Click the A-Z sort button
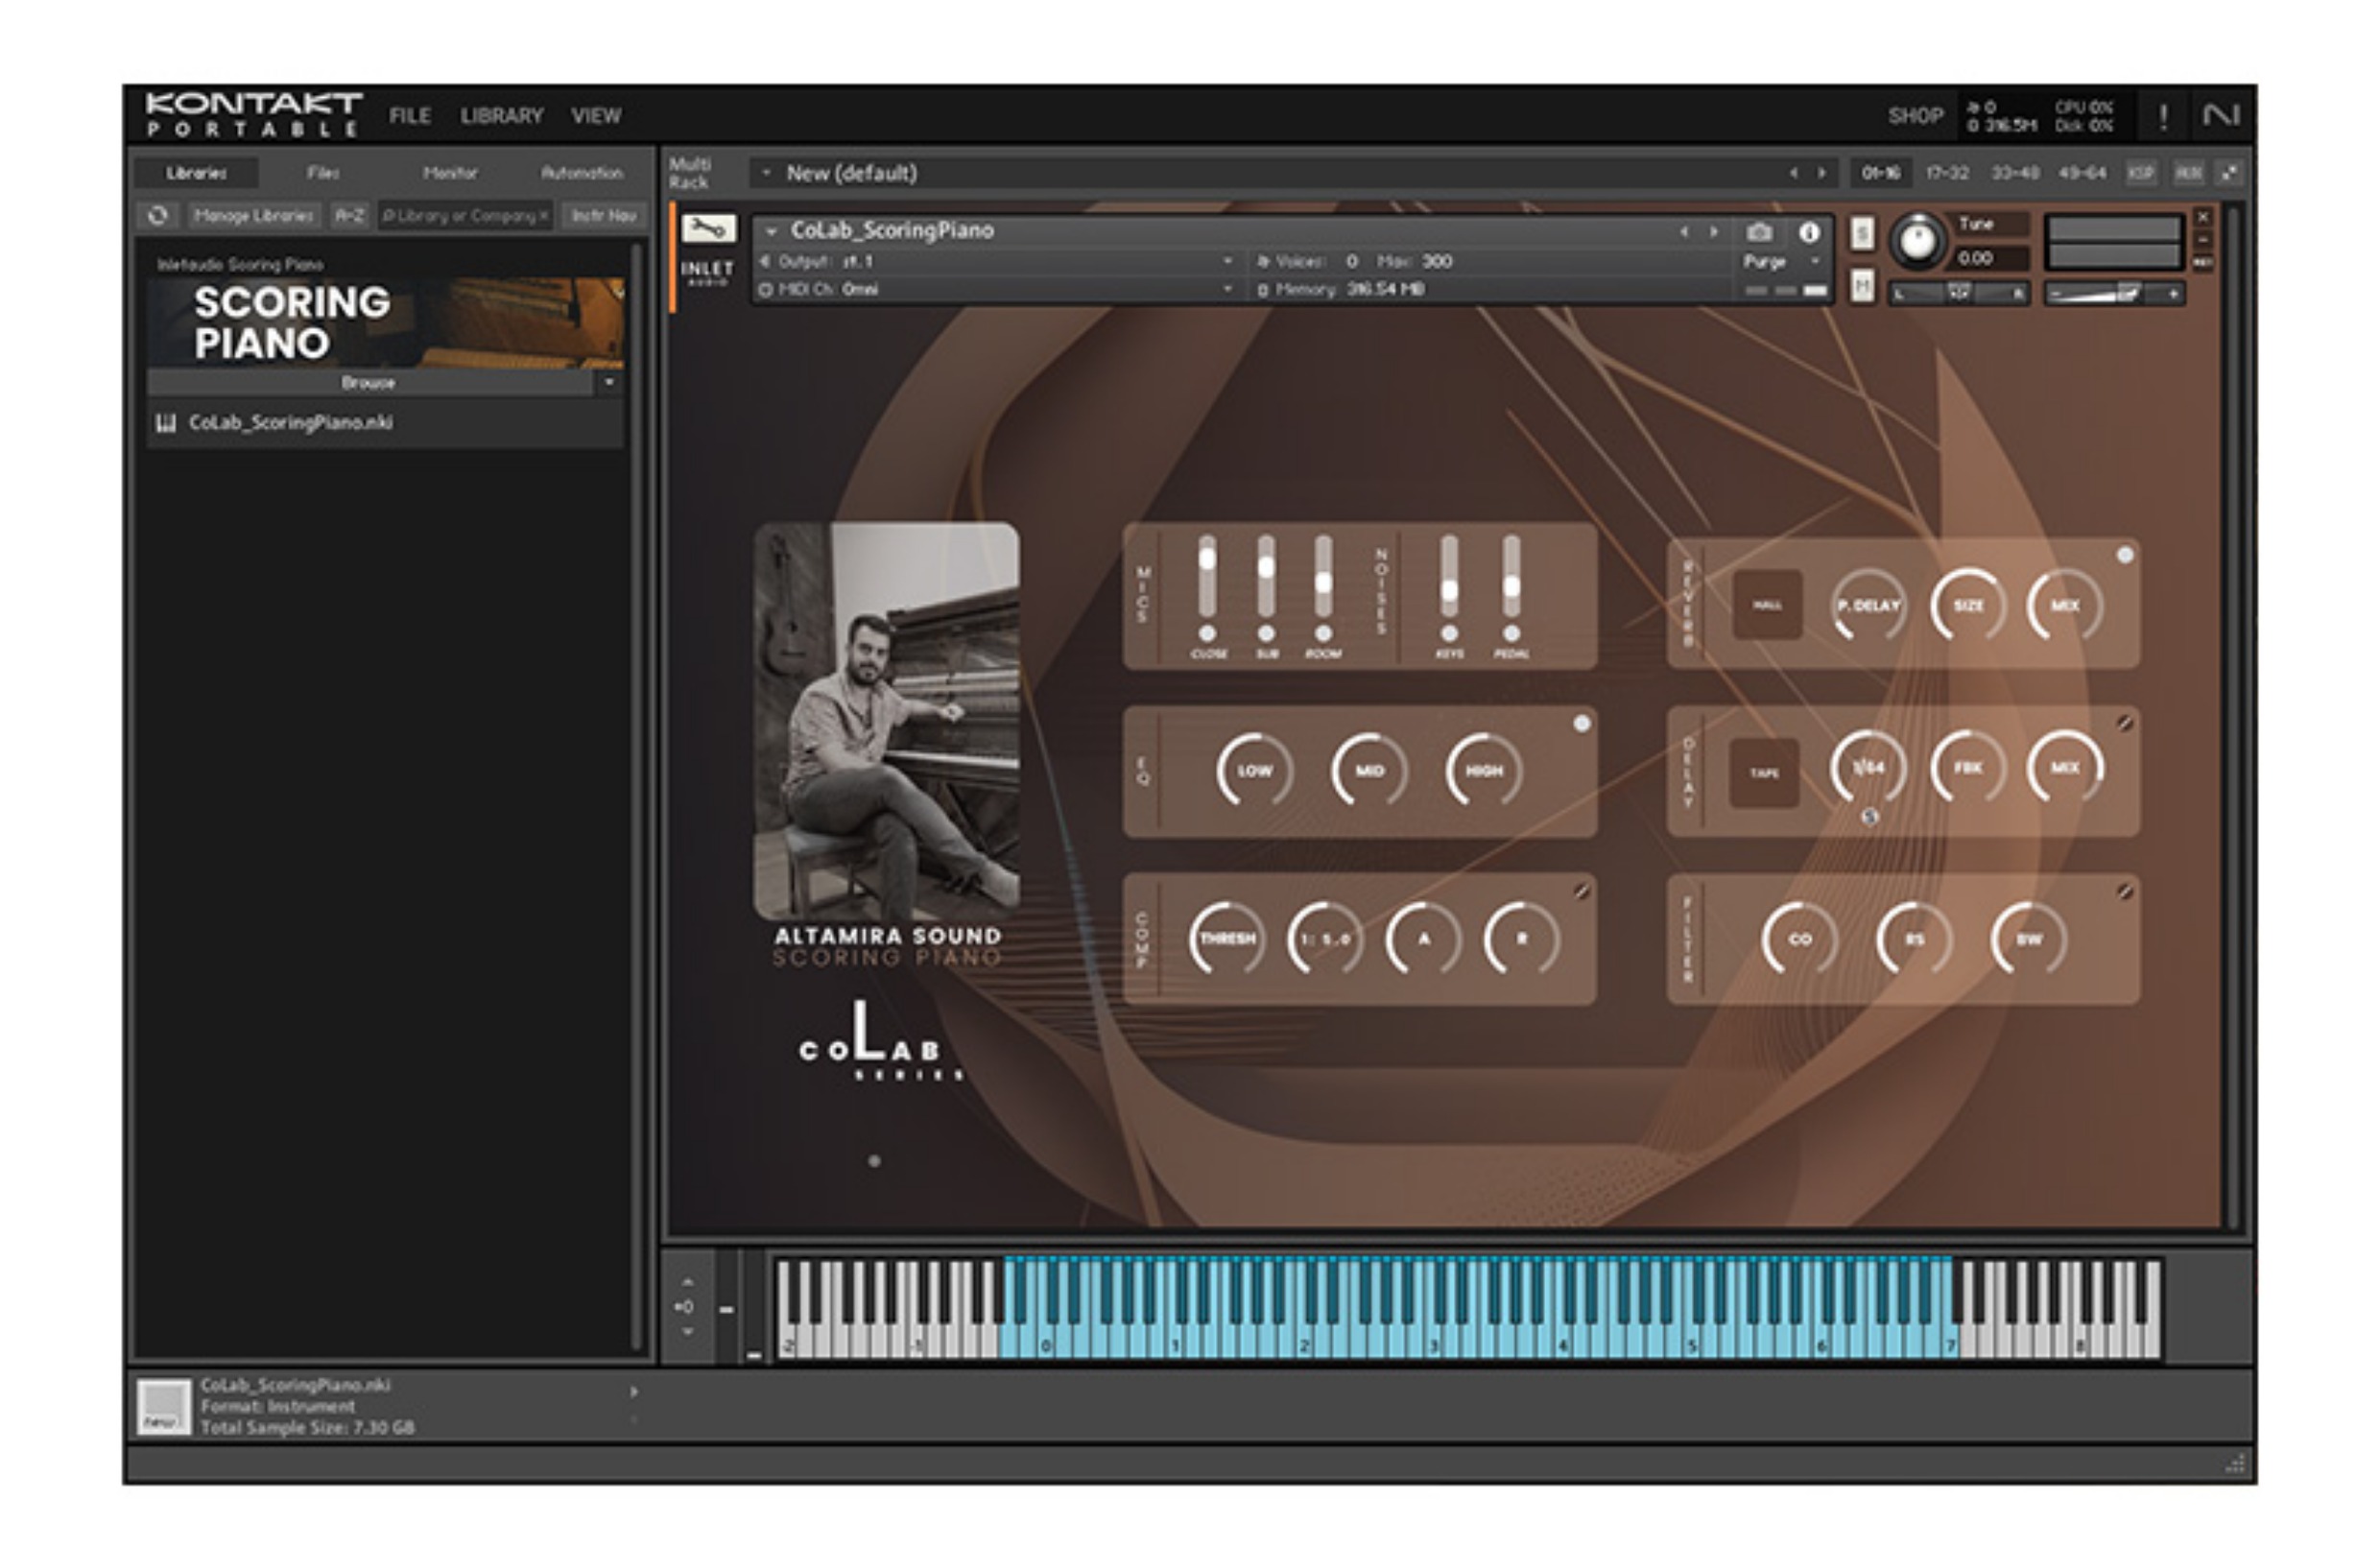2380x1547 pixels. click(349, 215)
